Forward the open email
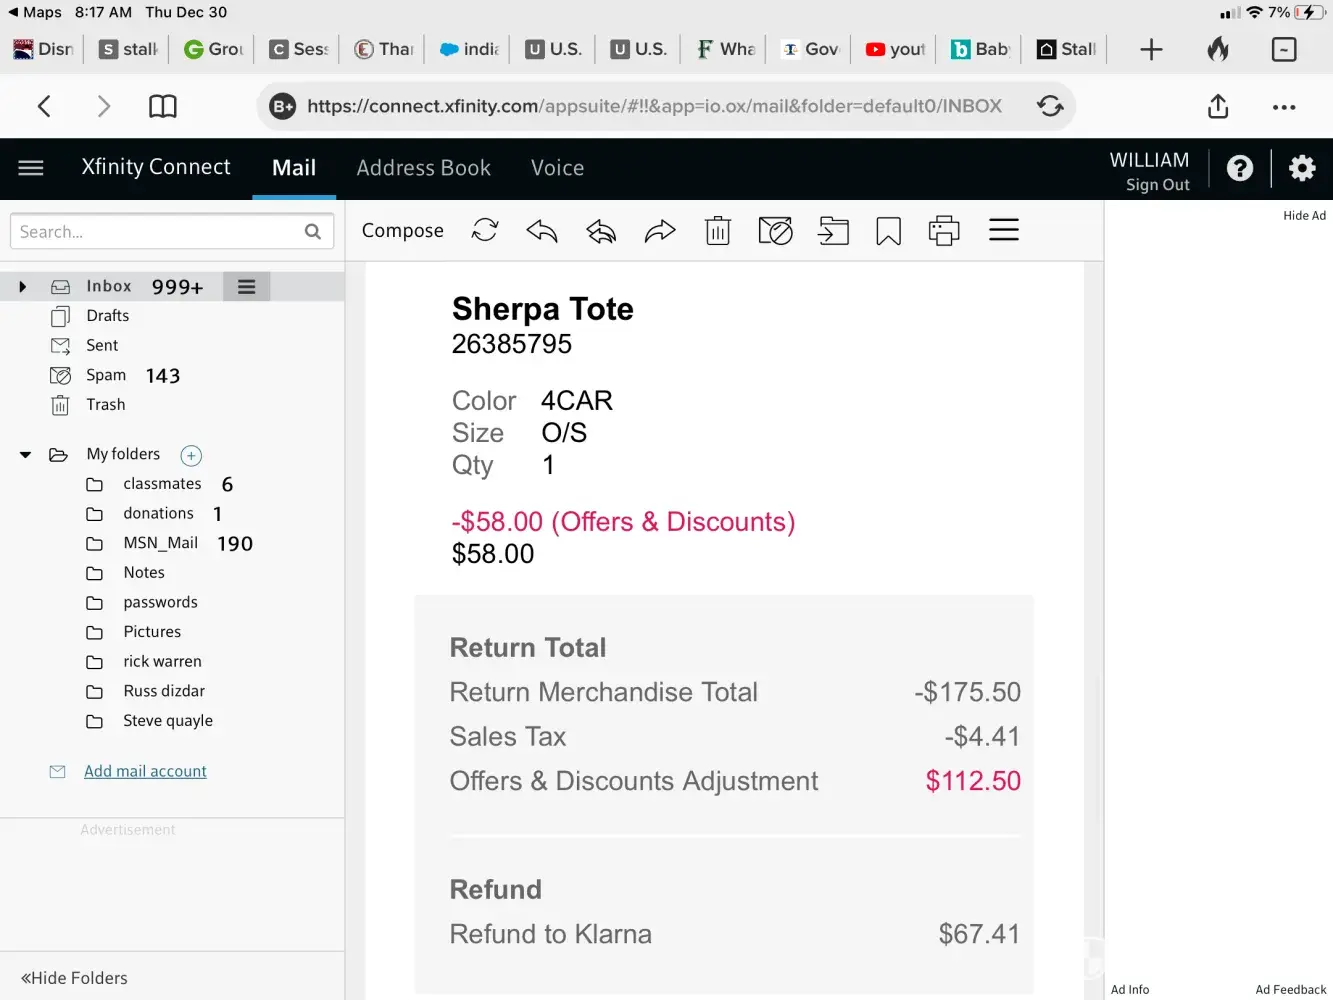The width and height of the screenshot is (1333, 1000). tap(660, 231)
